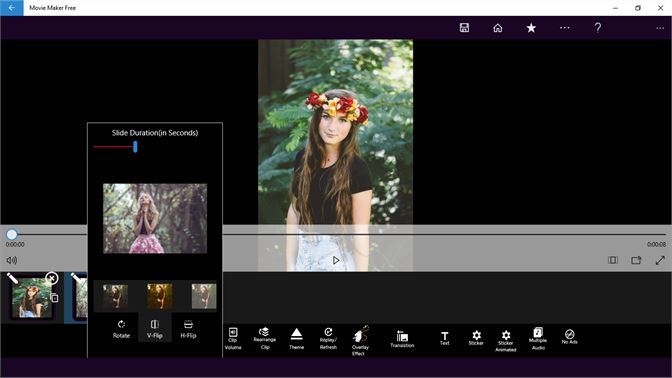Go back using the title bar arrow
Viewport: 672px width, 378px height.
(x=12, y=8)
